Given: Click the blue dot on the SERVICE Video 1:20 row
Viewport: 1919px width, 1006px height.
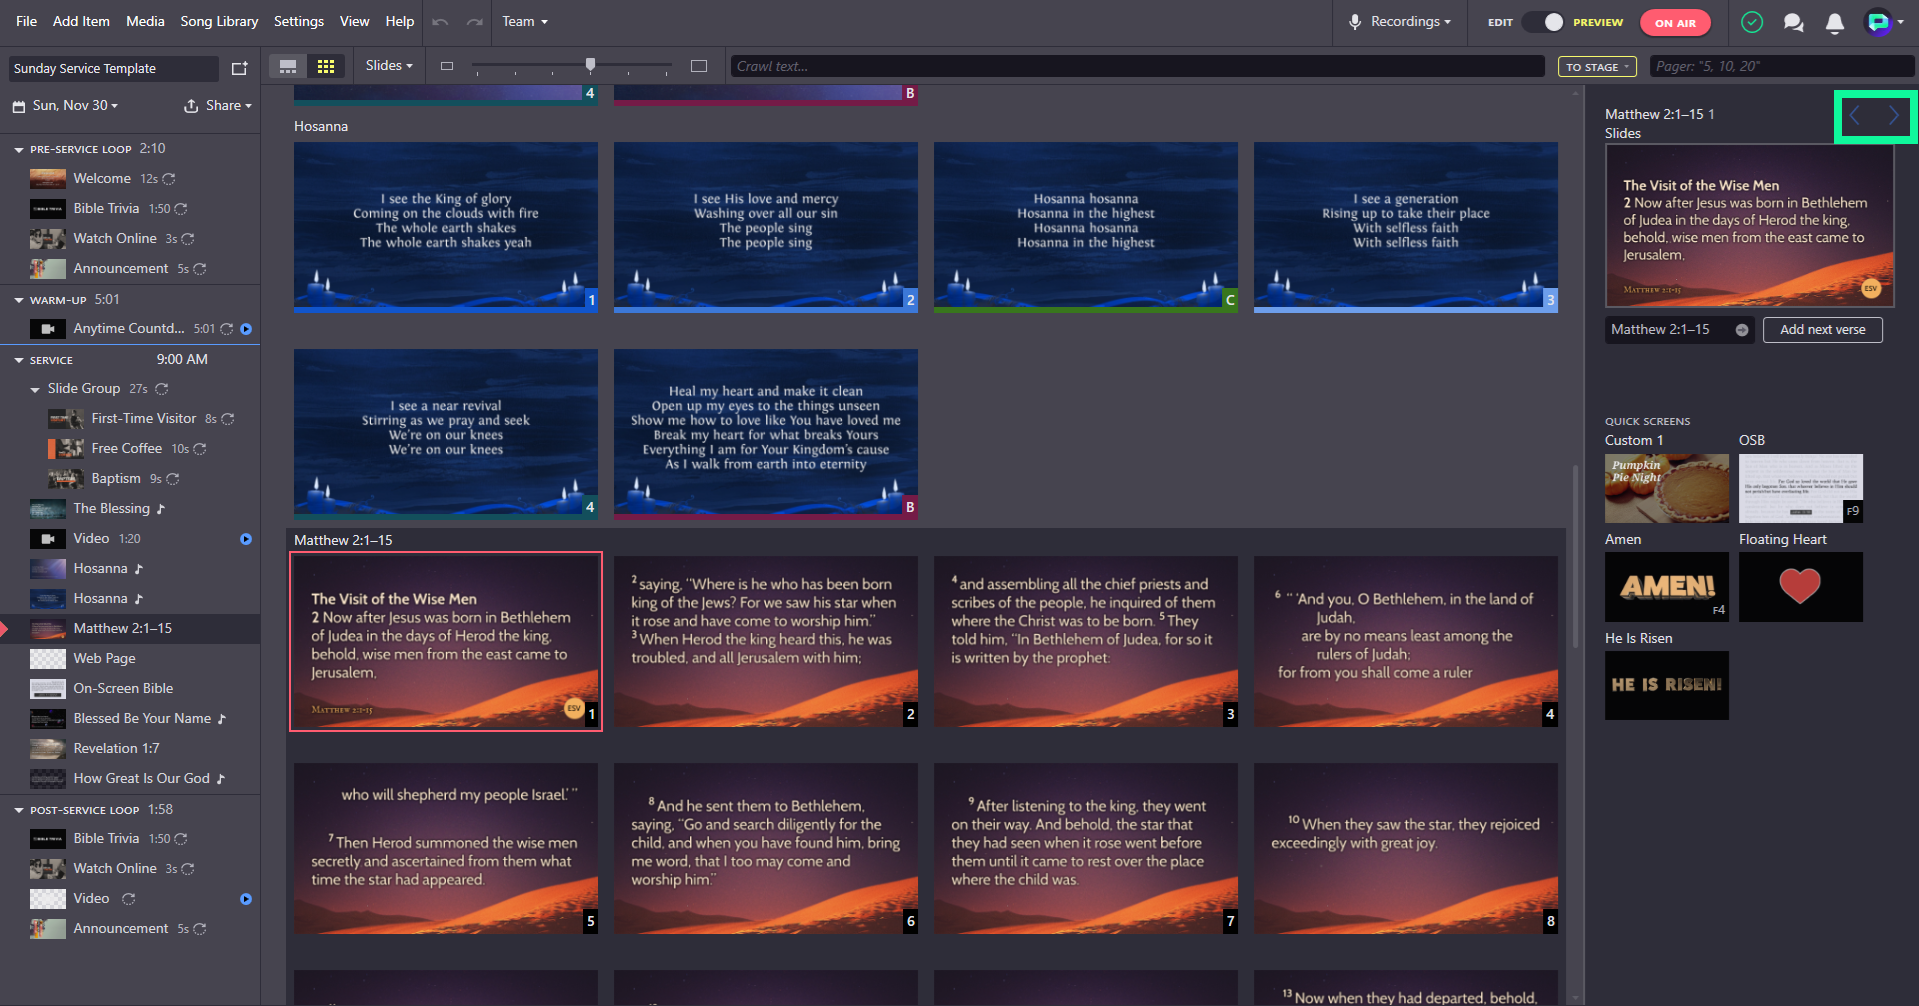Looking at the screenshot, I should pyautogui.click(x=246, y=539).
